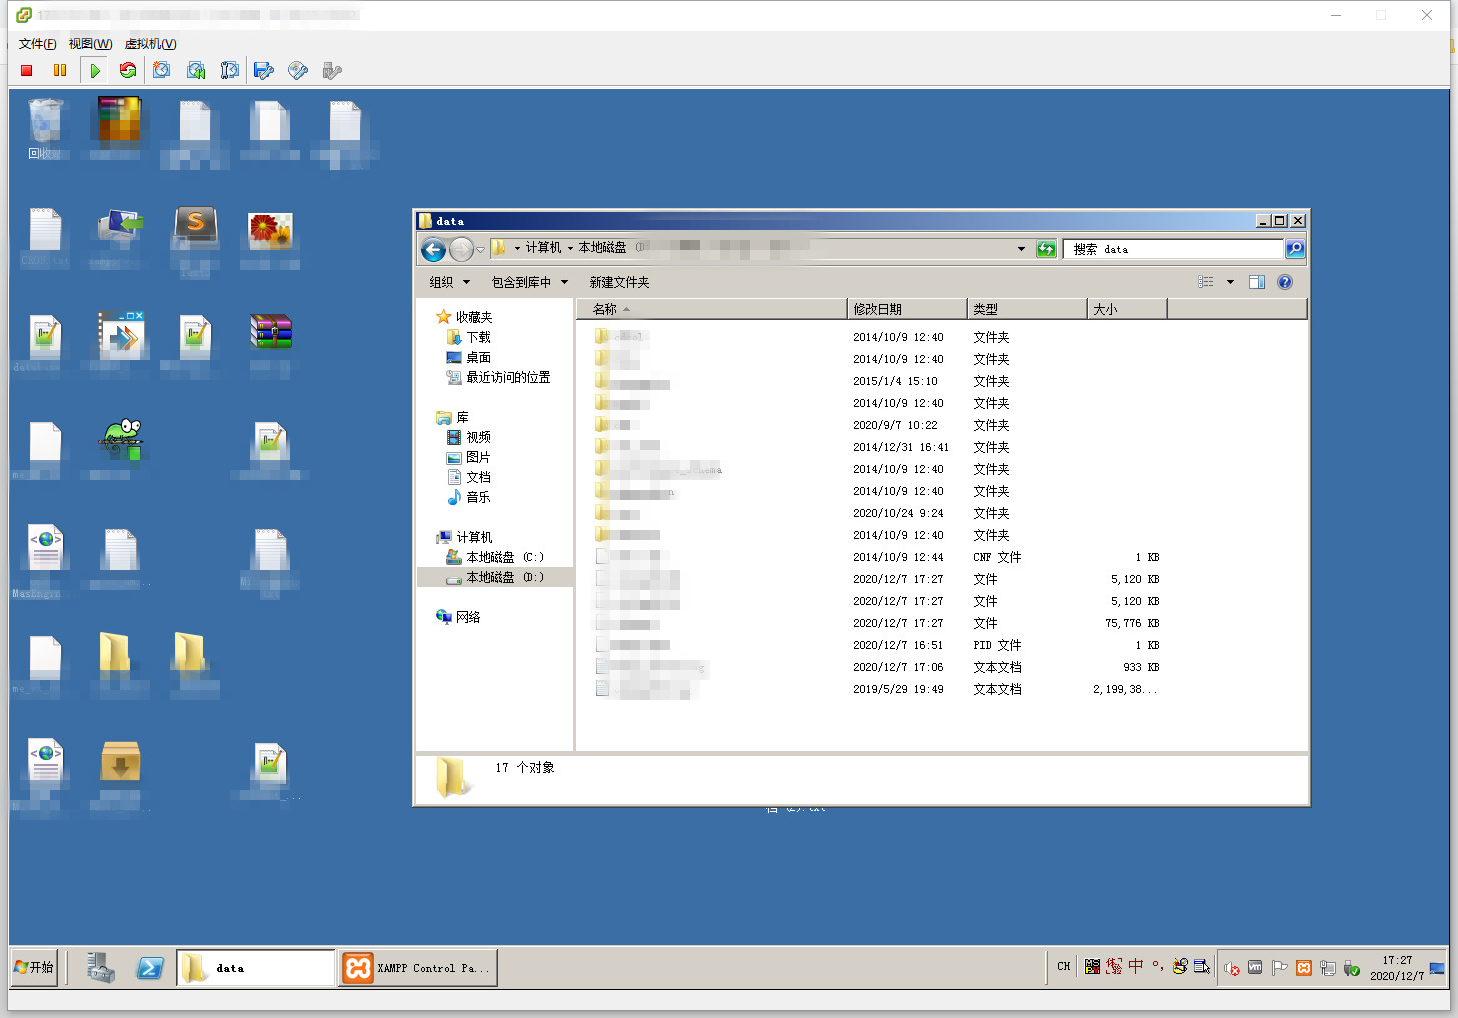Click the red power off VM button
This screenshot has height=1018, width=1458.
tap(27, 70)
